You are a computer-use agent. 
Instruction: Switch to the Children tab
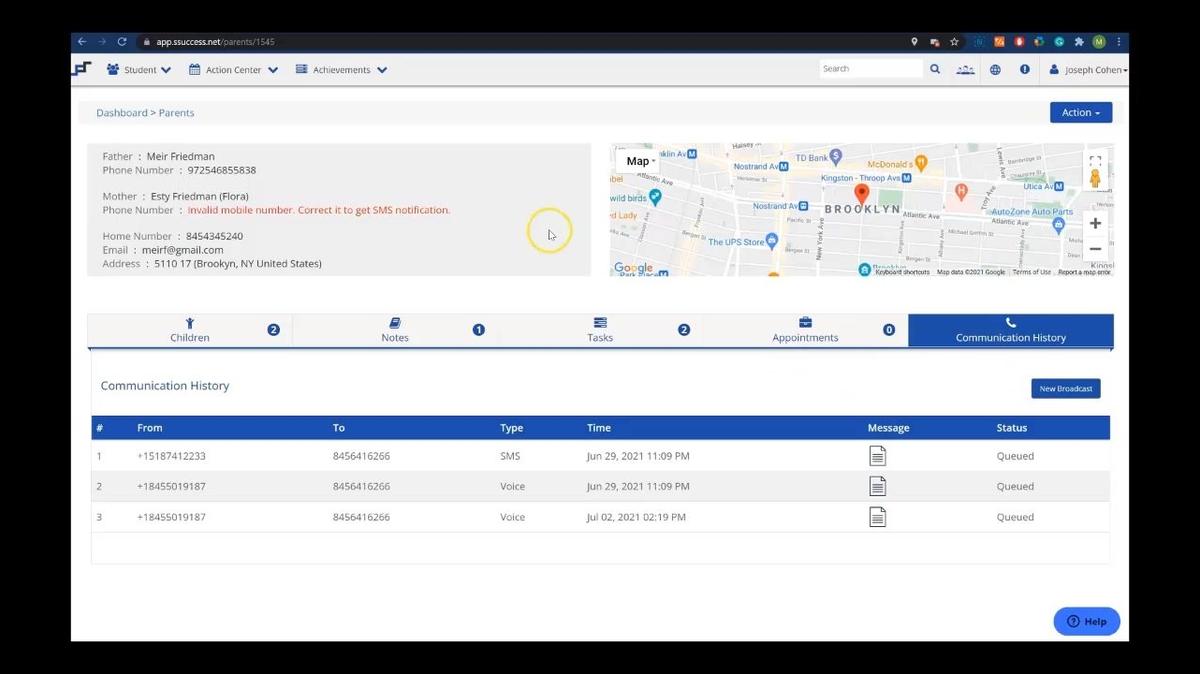click(190, 330)
